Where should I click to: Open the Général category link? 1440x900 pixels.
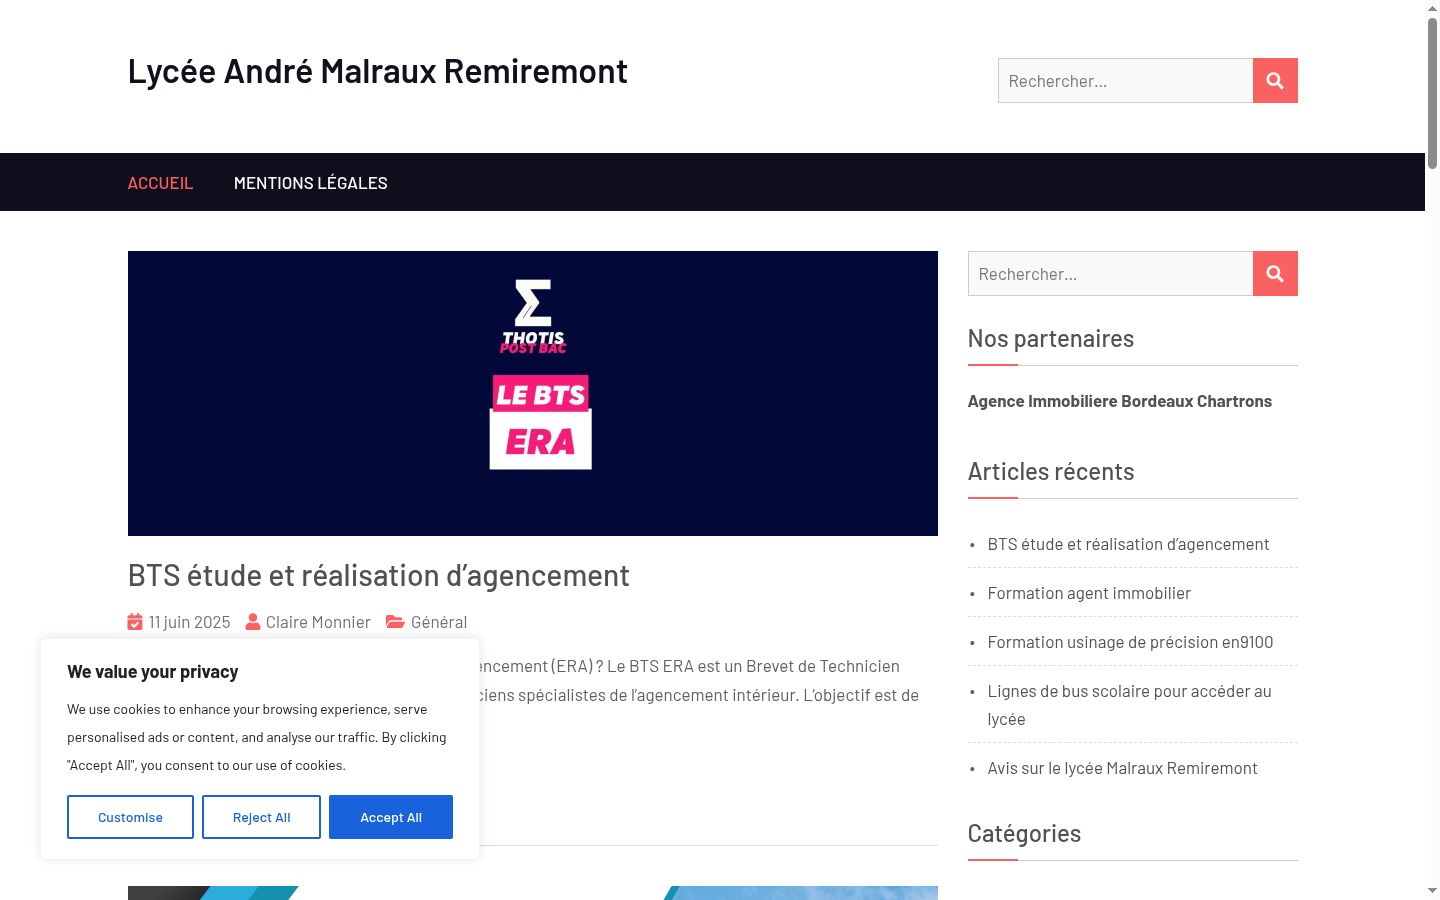[x=439, y=622]
